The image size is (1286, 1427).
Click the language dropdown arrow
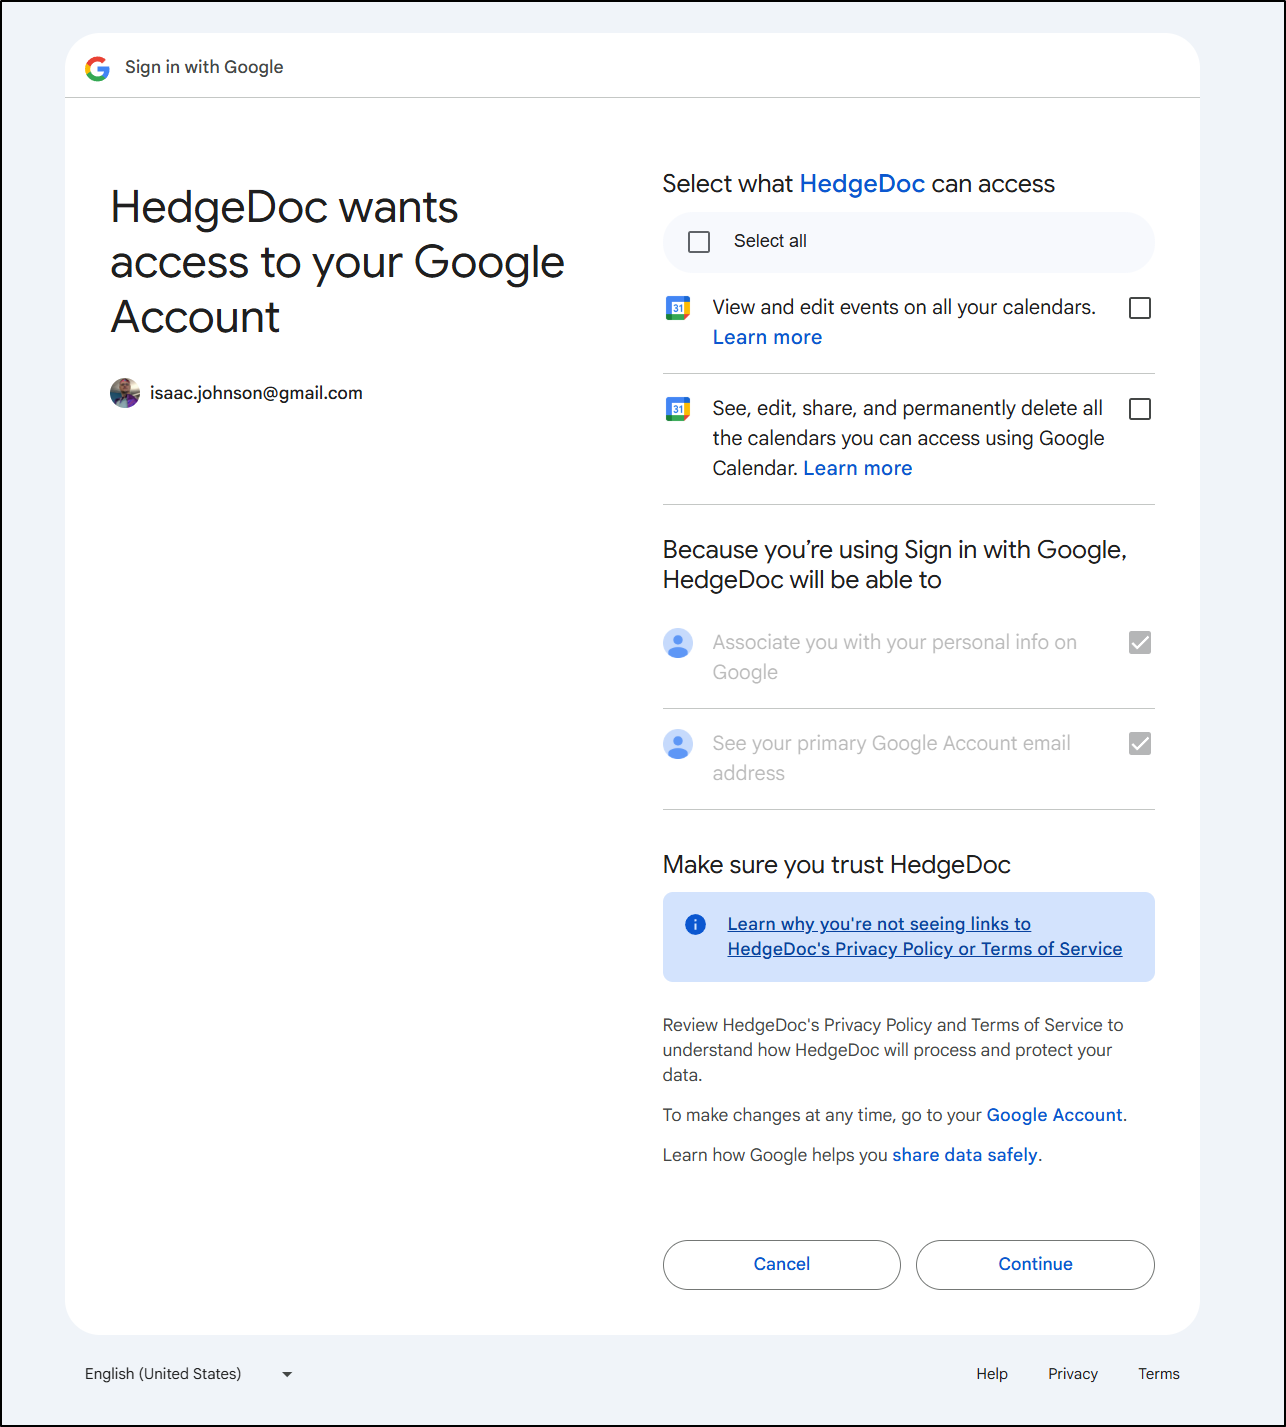pyautogui.click(x=287, y=1374)
